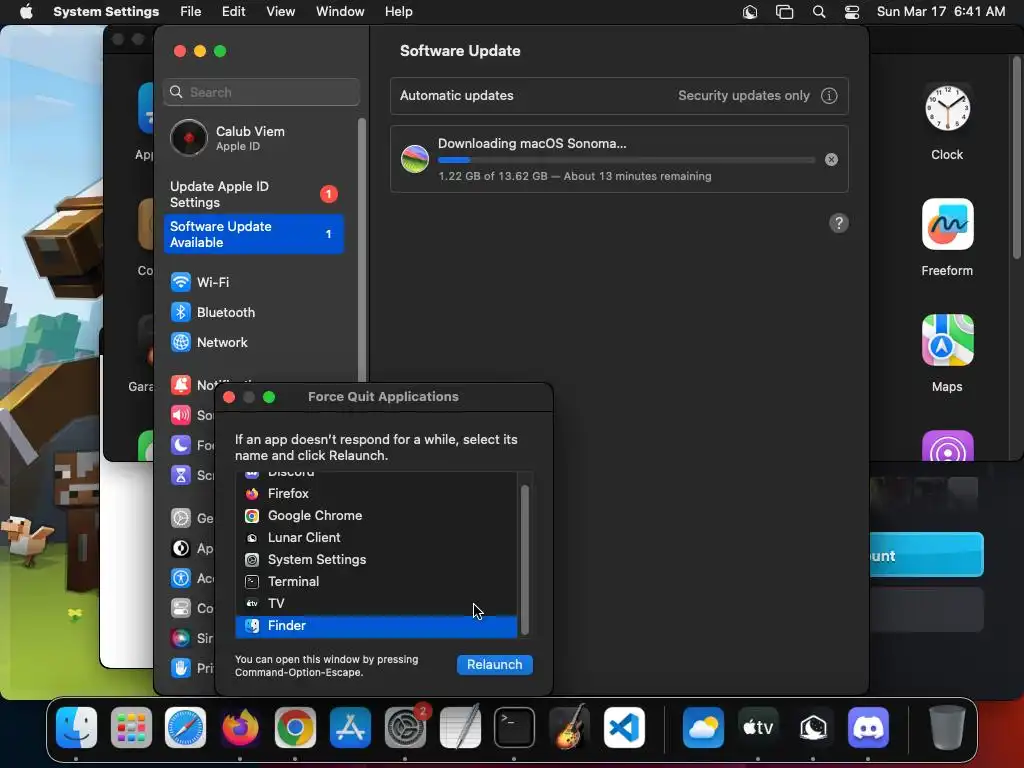Screen dimensions: 1024x768
Task: Open App Store from the Dock
Action: [350, 727]
